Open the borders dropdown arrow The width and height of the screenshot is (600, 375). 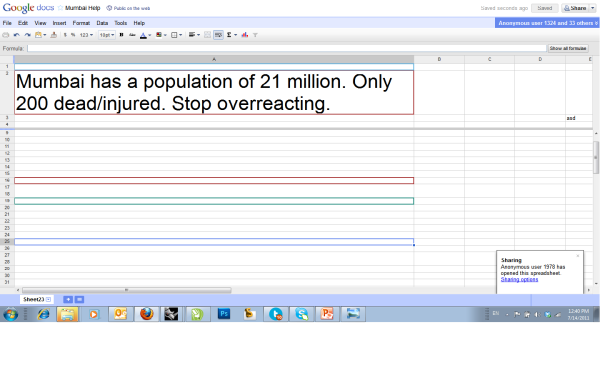tap(181, 35)
